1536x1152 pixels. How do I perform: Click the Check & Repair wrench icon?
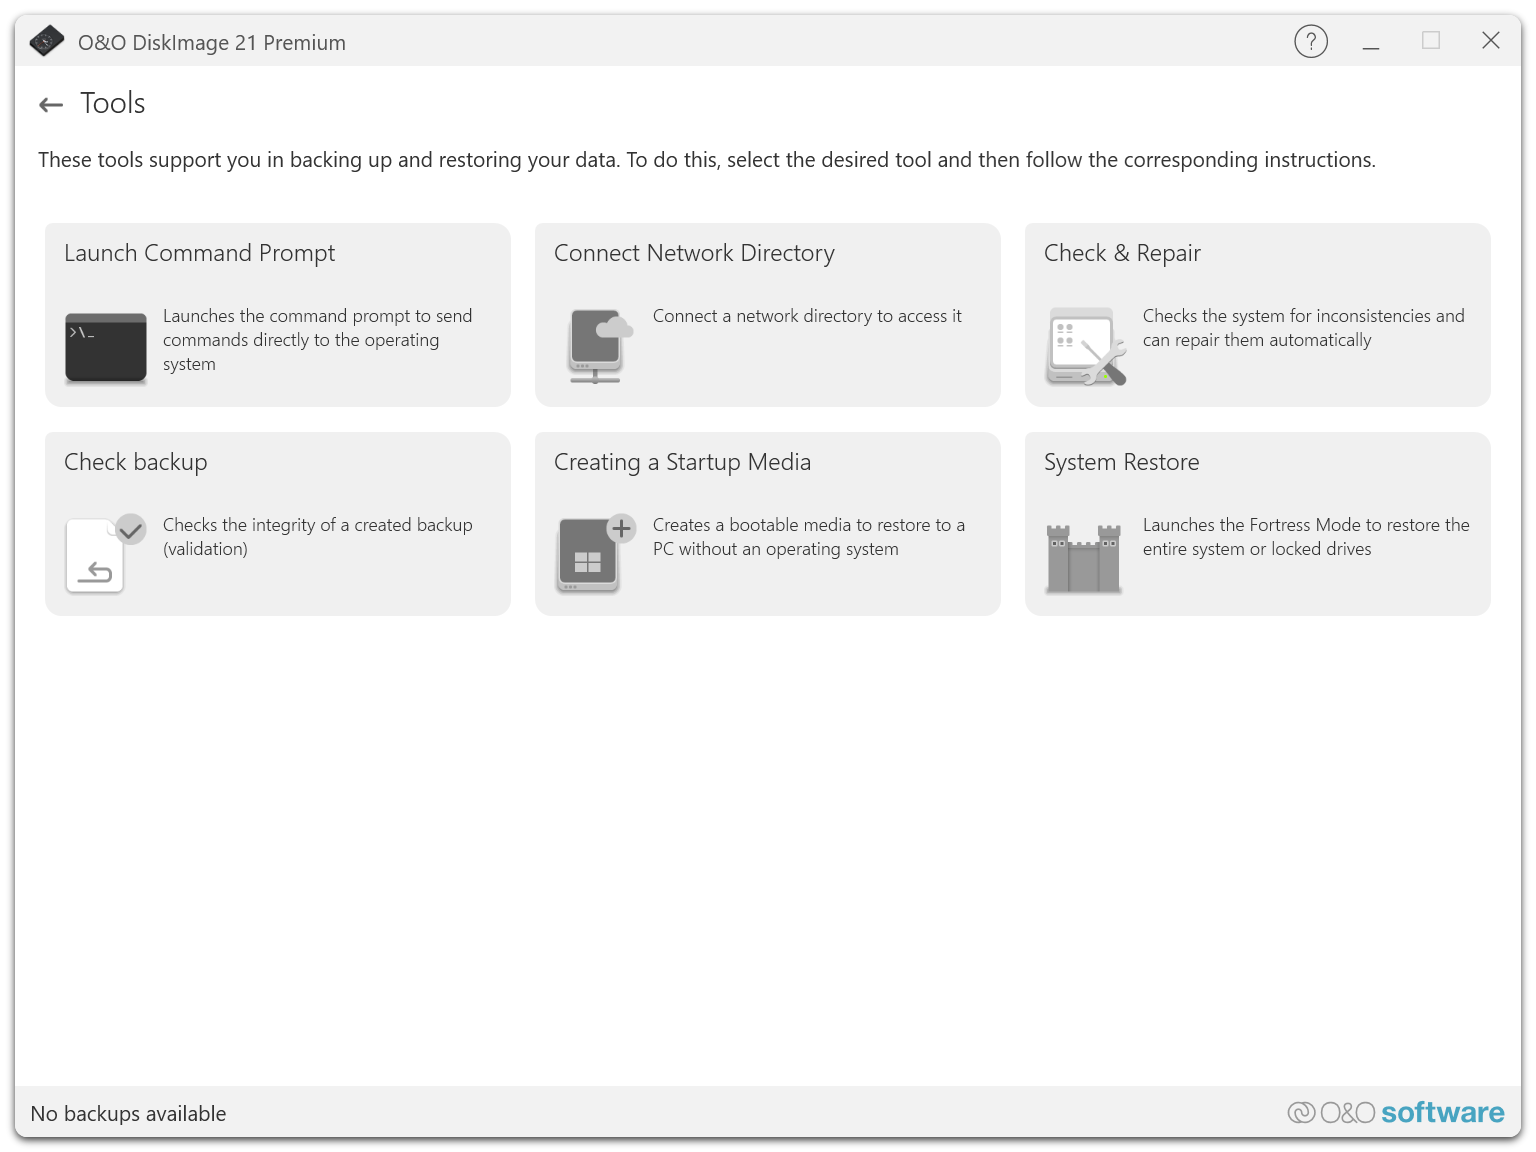[1086, 347]
